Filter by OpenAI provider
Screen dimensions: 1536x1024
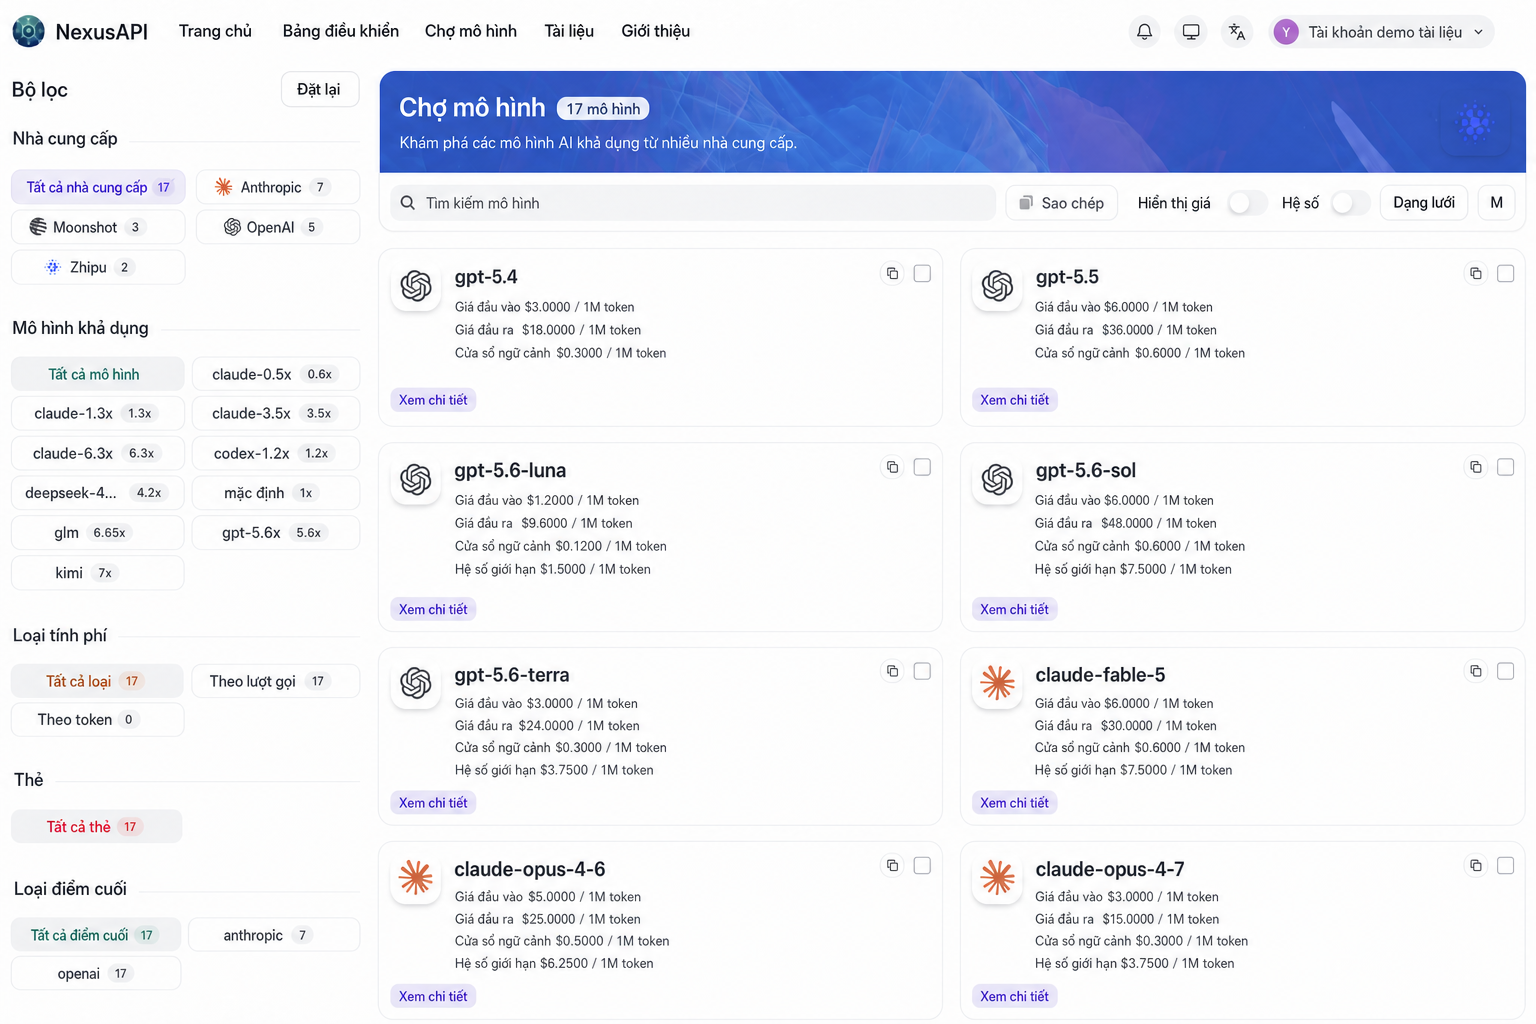tap(278, 227)
